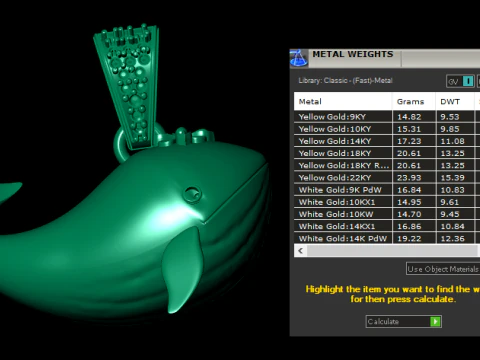Click the Library: Classic - (Fast)-Metal label
The height and width of the screenshot is (360, 480).
(345, 80)
